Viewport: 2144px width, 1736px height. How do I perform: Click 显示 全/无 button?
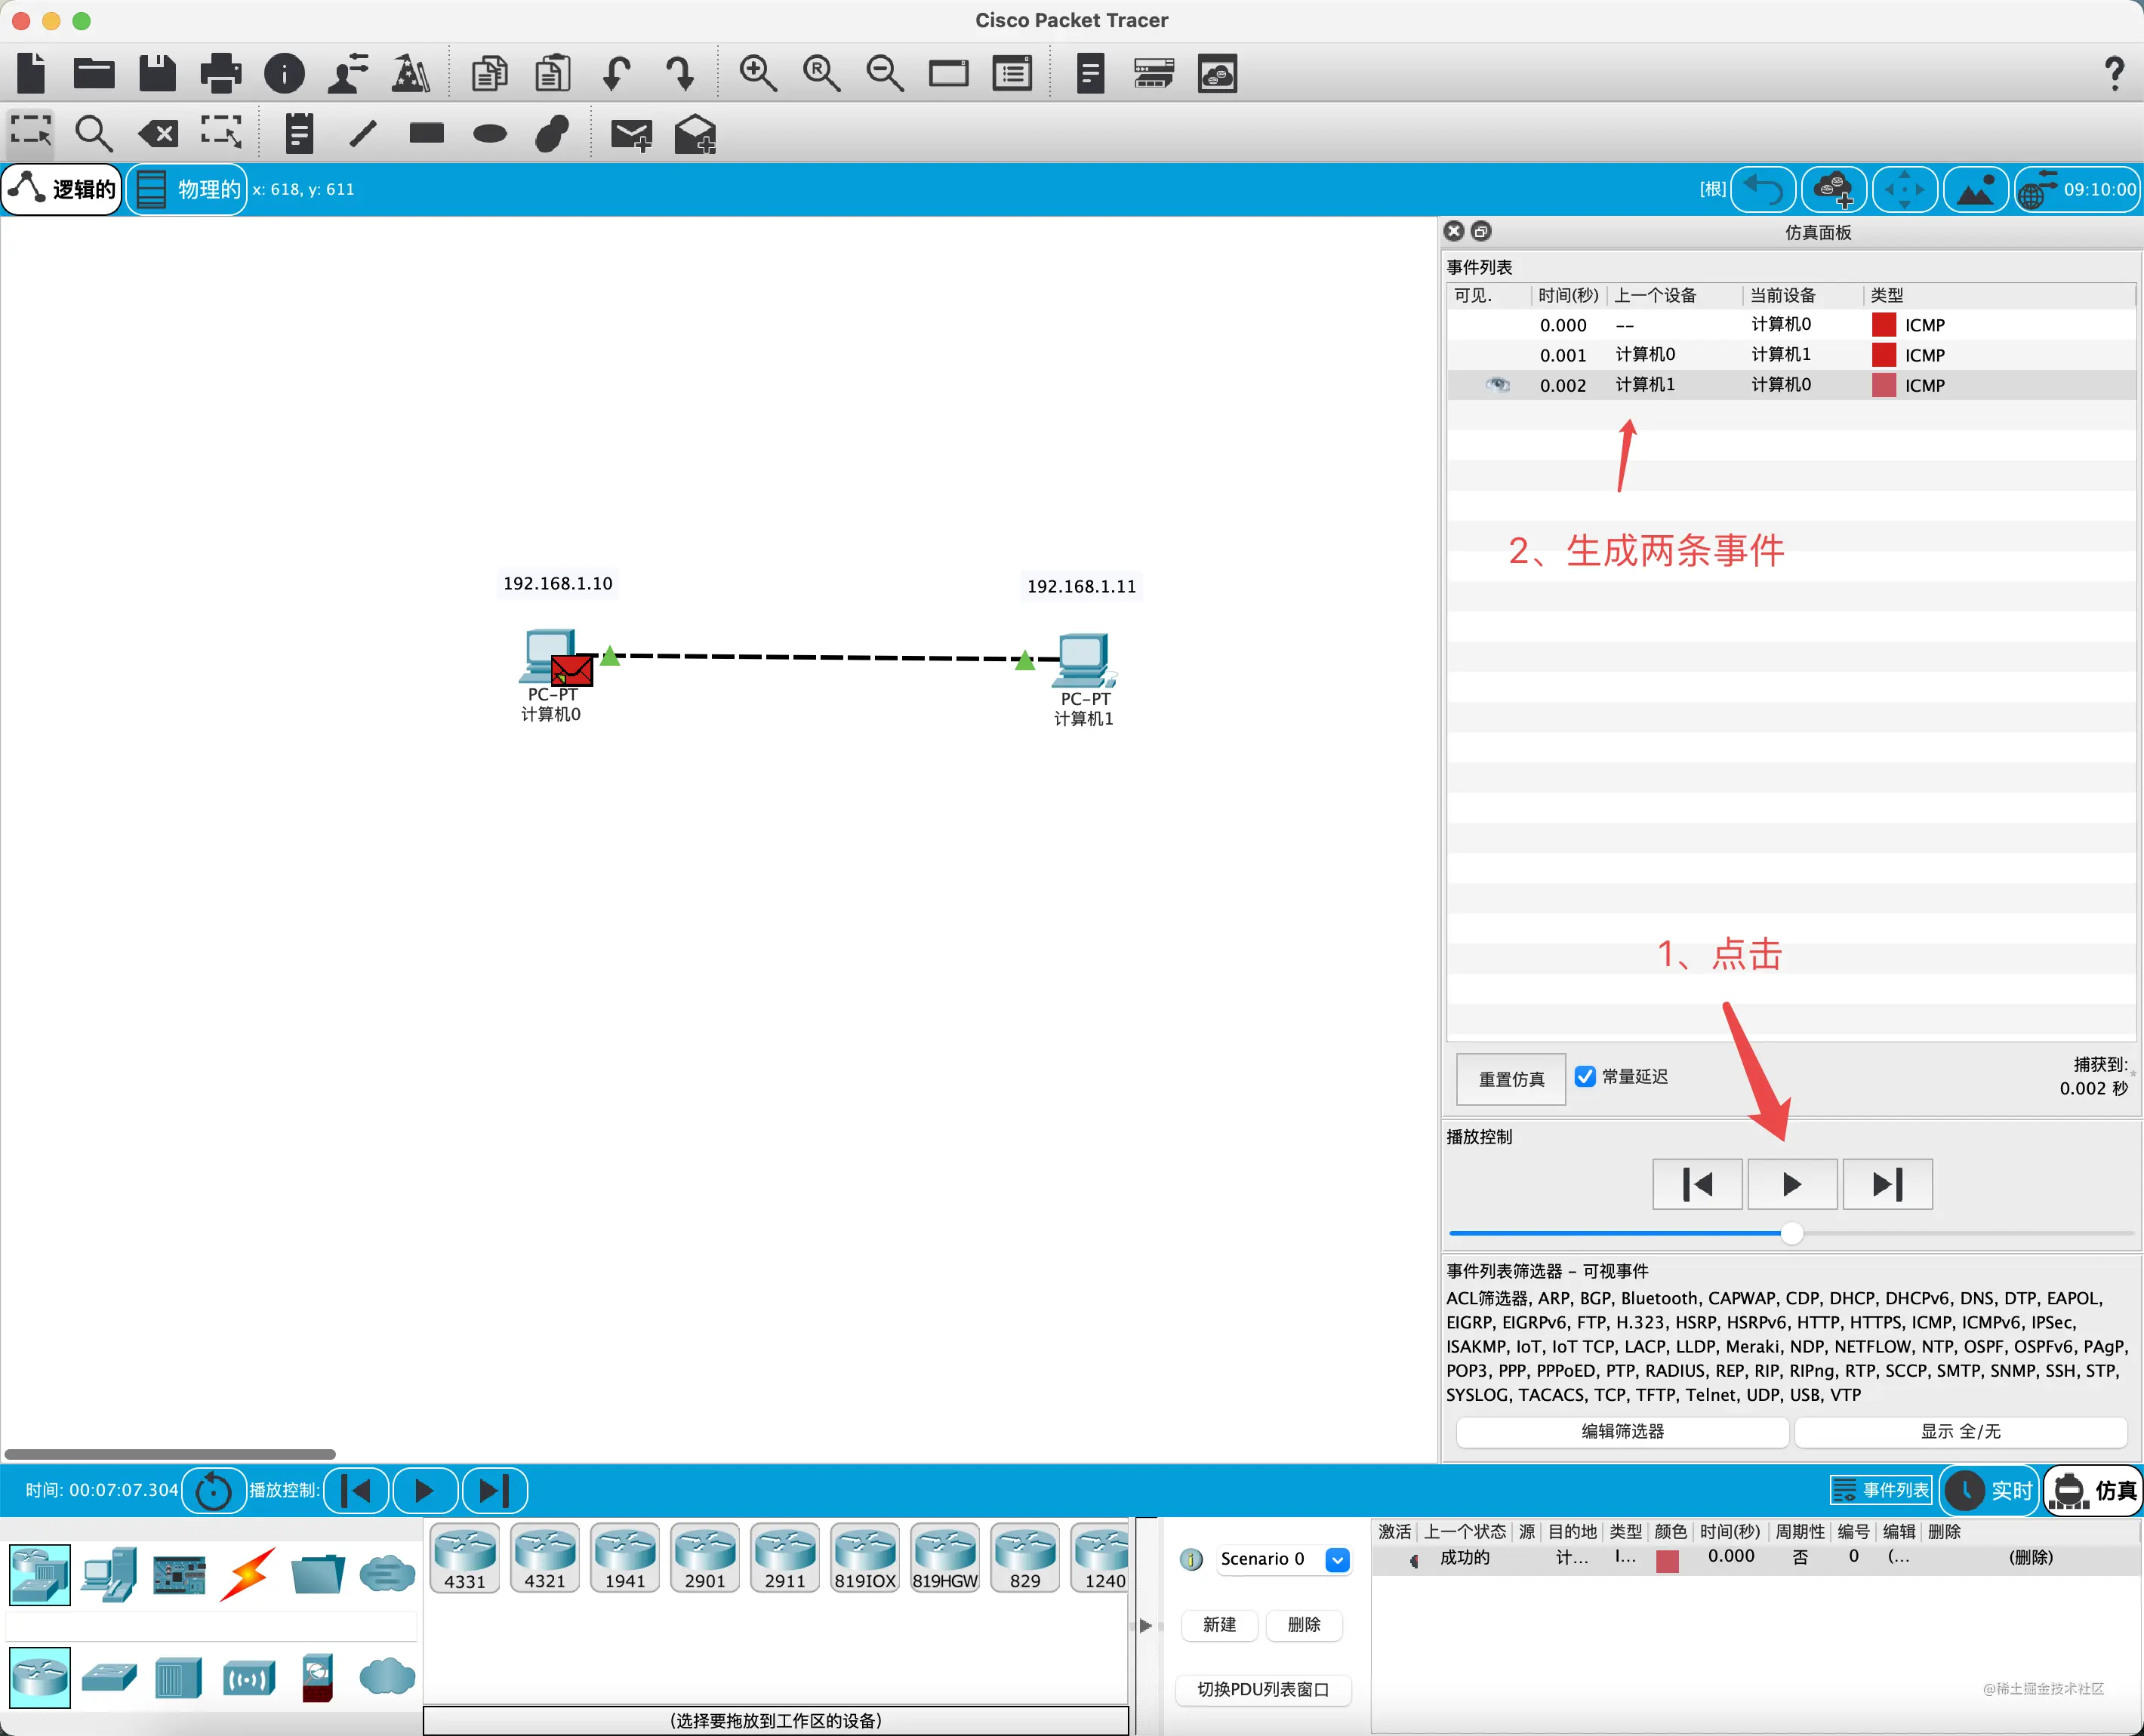coord(1960,1431)
